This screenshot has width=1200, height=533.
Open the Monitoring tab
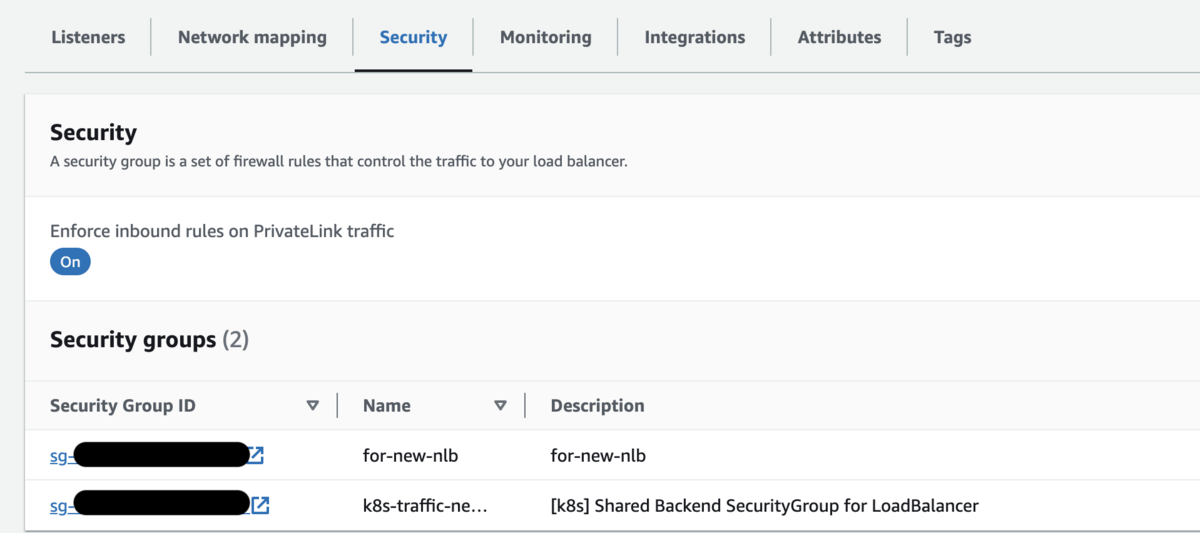point(546,37)
